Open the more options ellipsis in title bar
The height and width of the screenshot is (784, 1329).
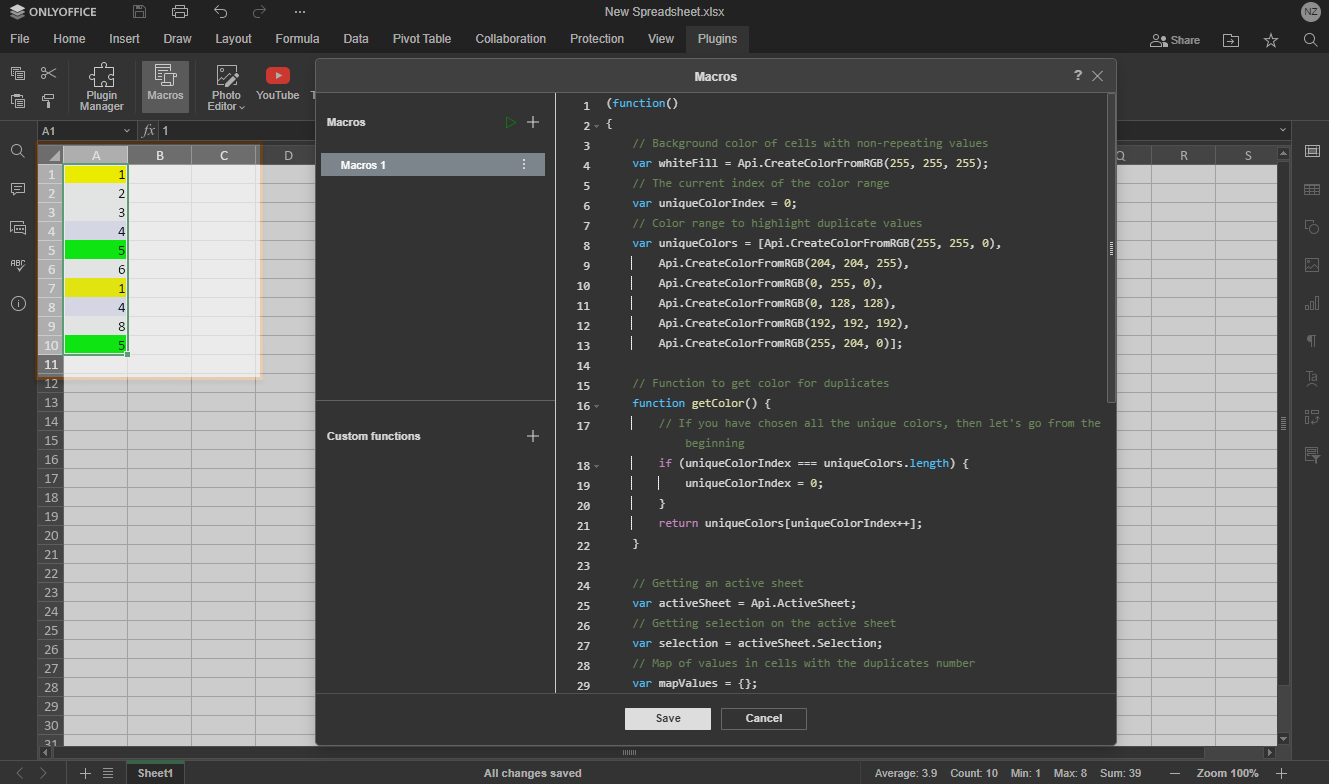300,12
